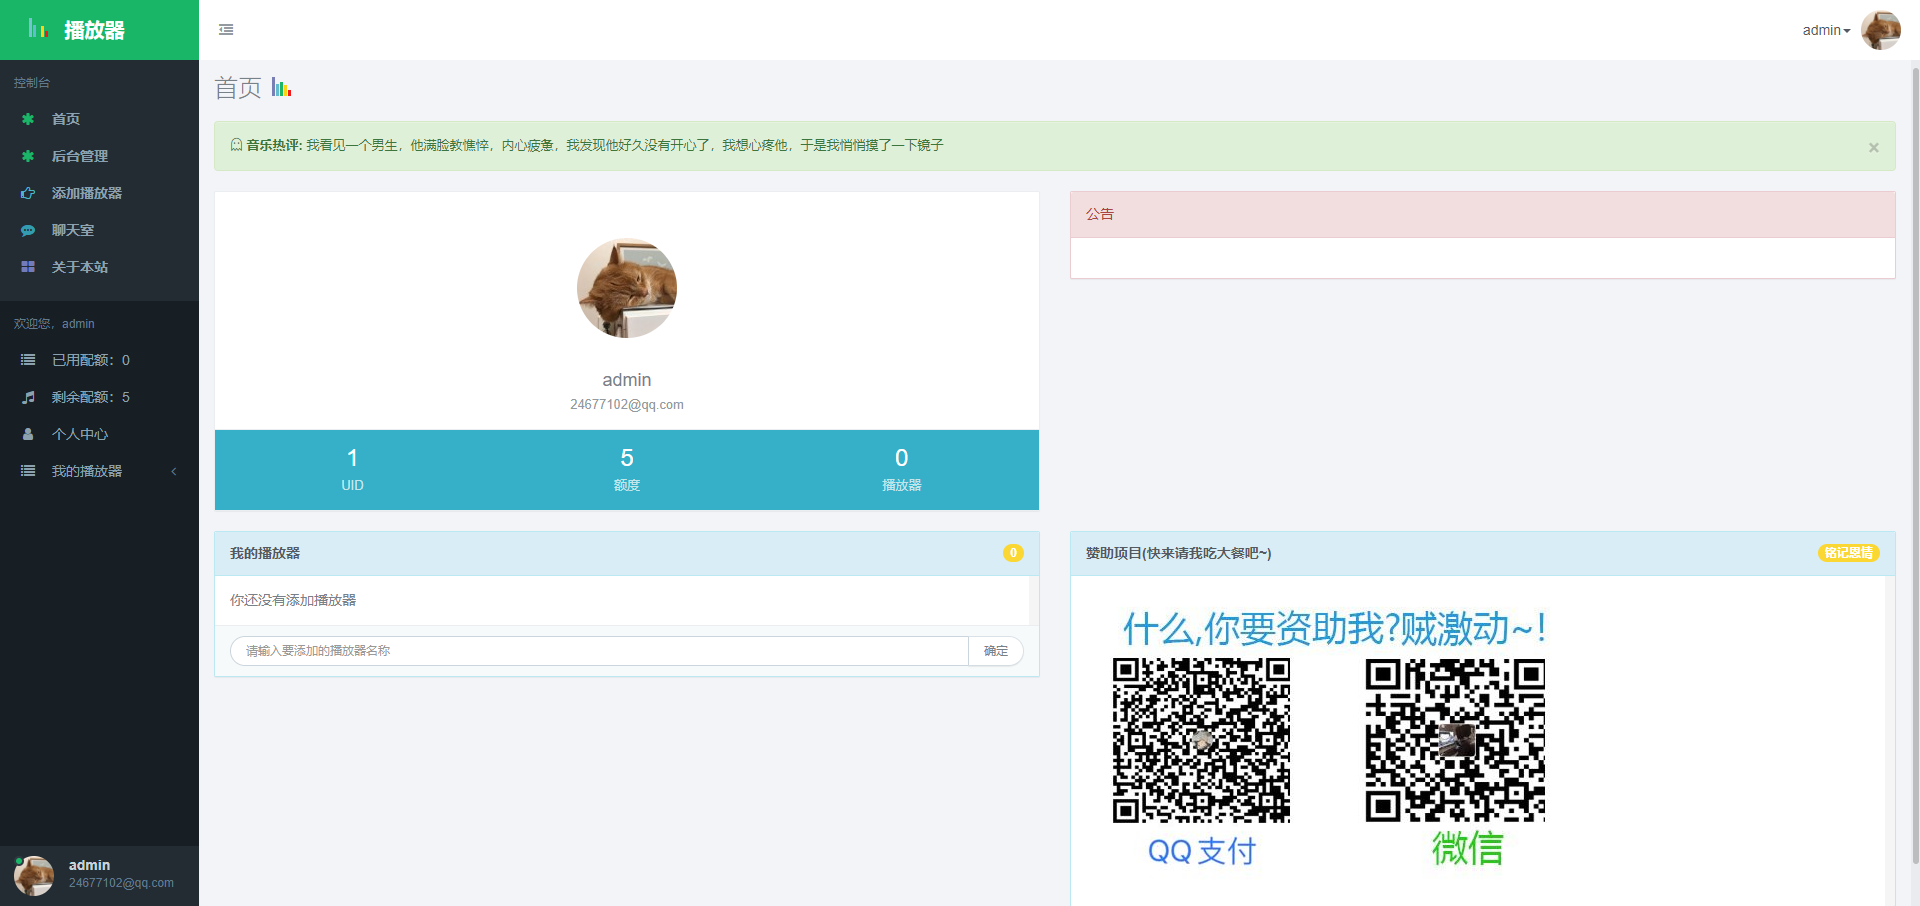Viewport: 1920px width, 906px height.
Task: Open 关于本站 in the sidebar
Action: pyautogui.click(x=99, y=267)
